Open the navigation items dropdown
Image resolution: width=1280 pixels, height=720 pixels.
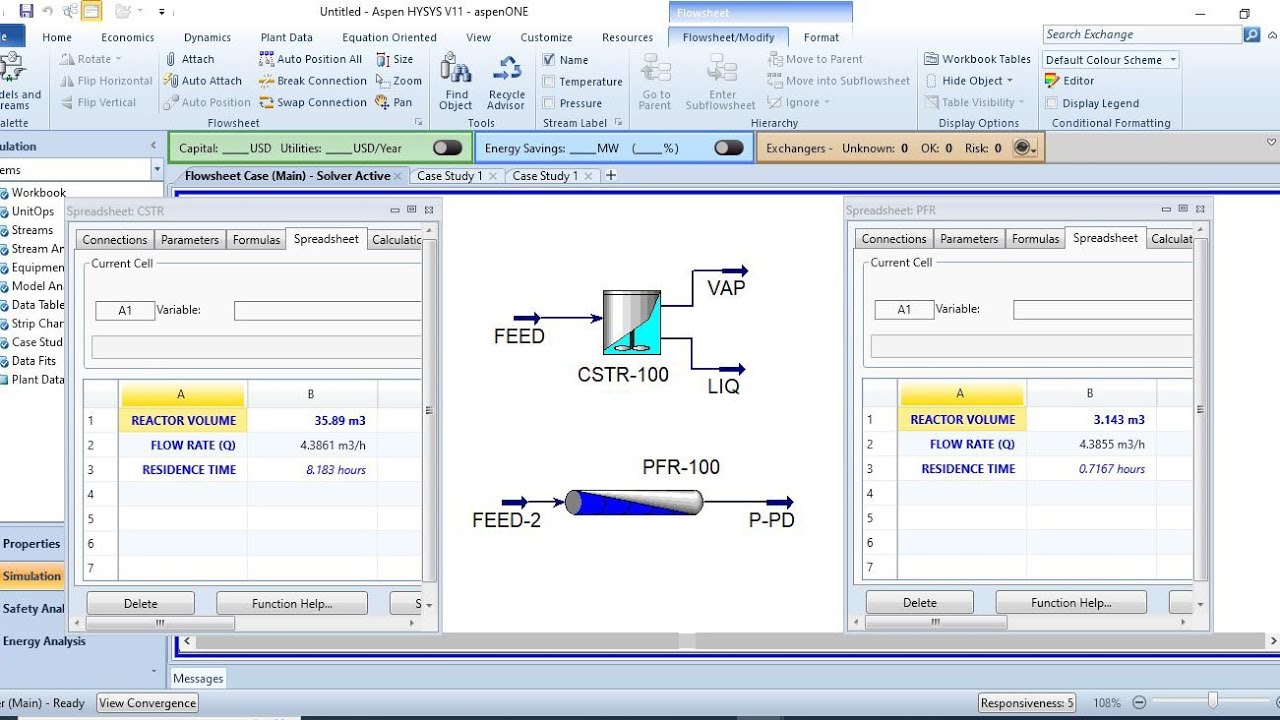tap(157, 170)
